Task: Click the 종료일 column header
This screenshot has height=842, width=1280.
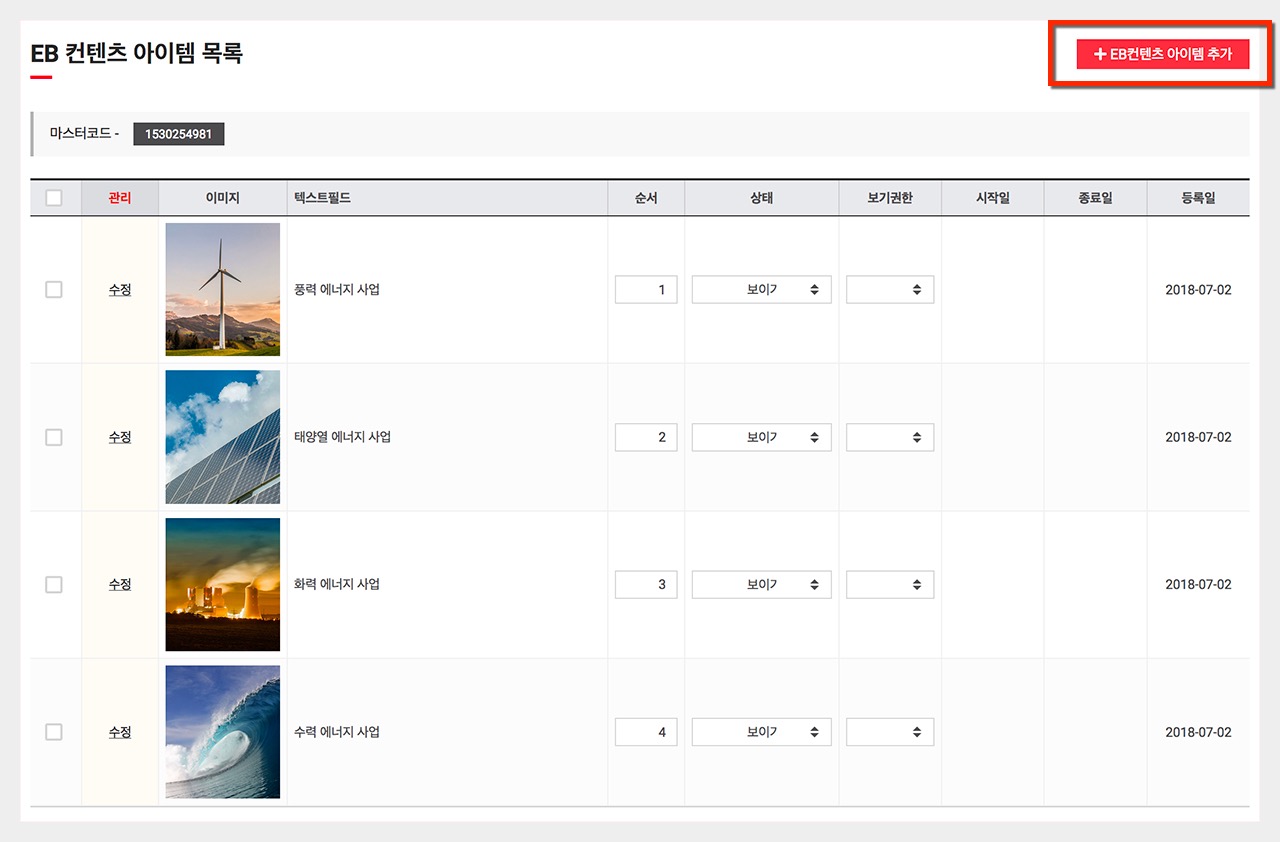Action: coord(1095,198)
